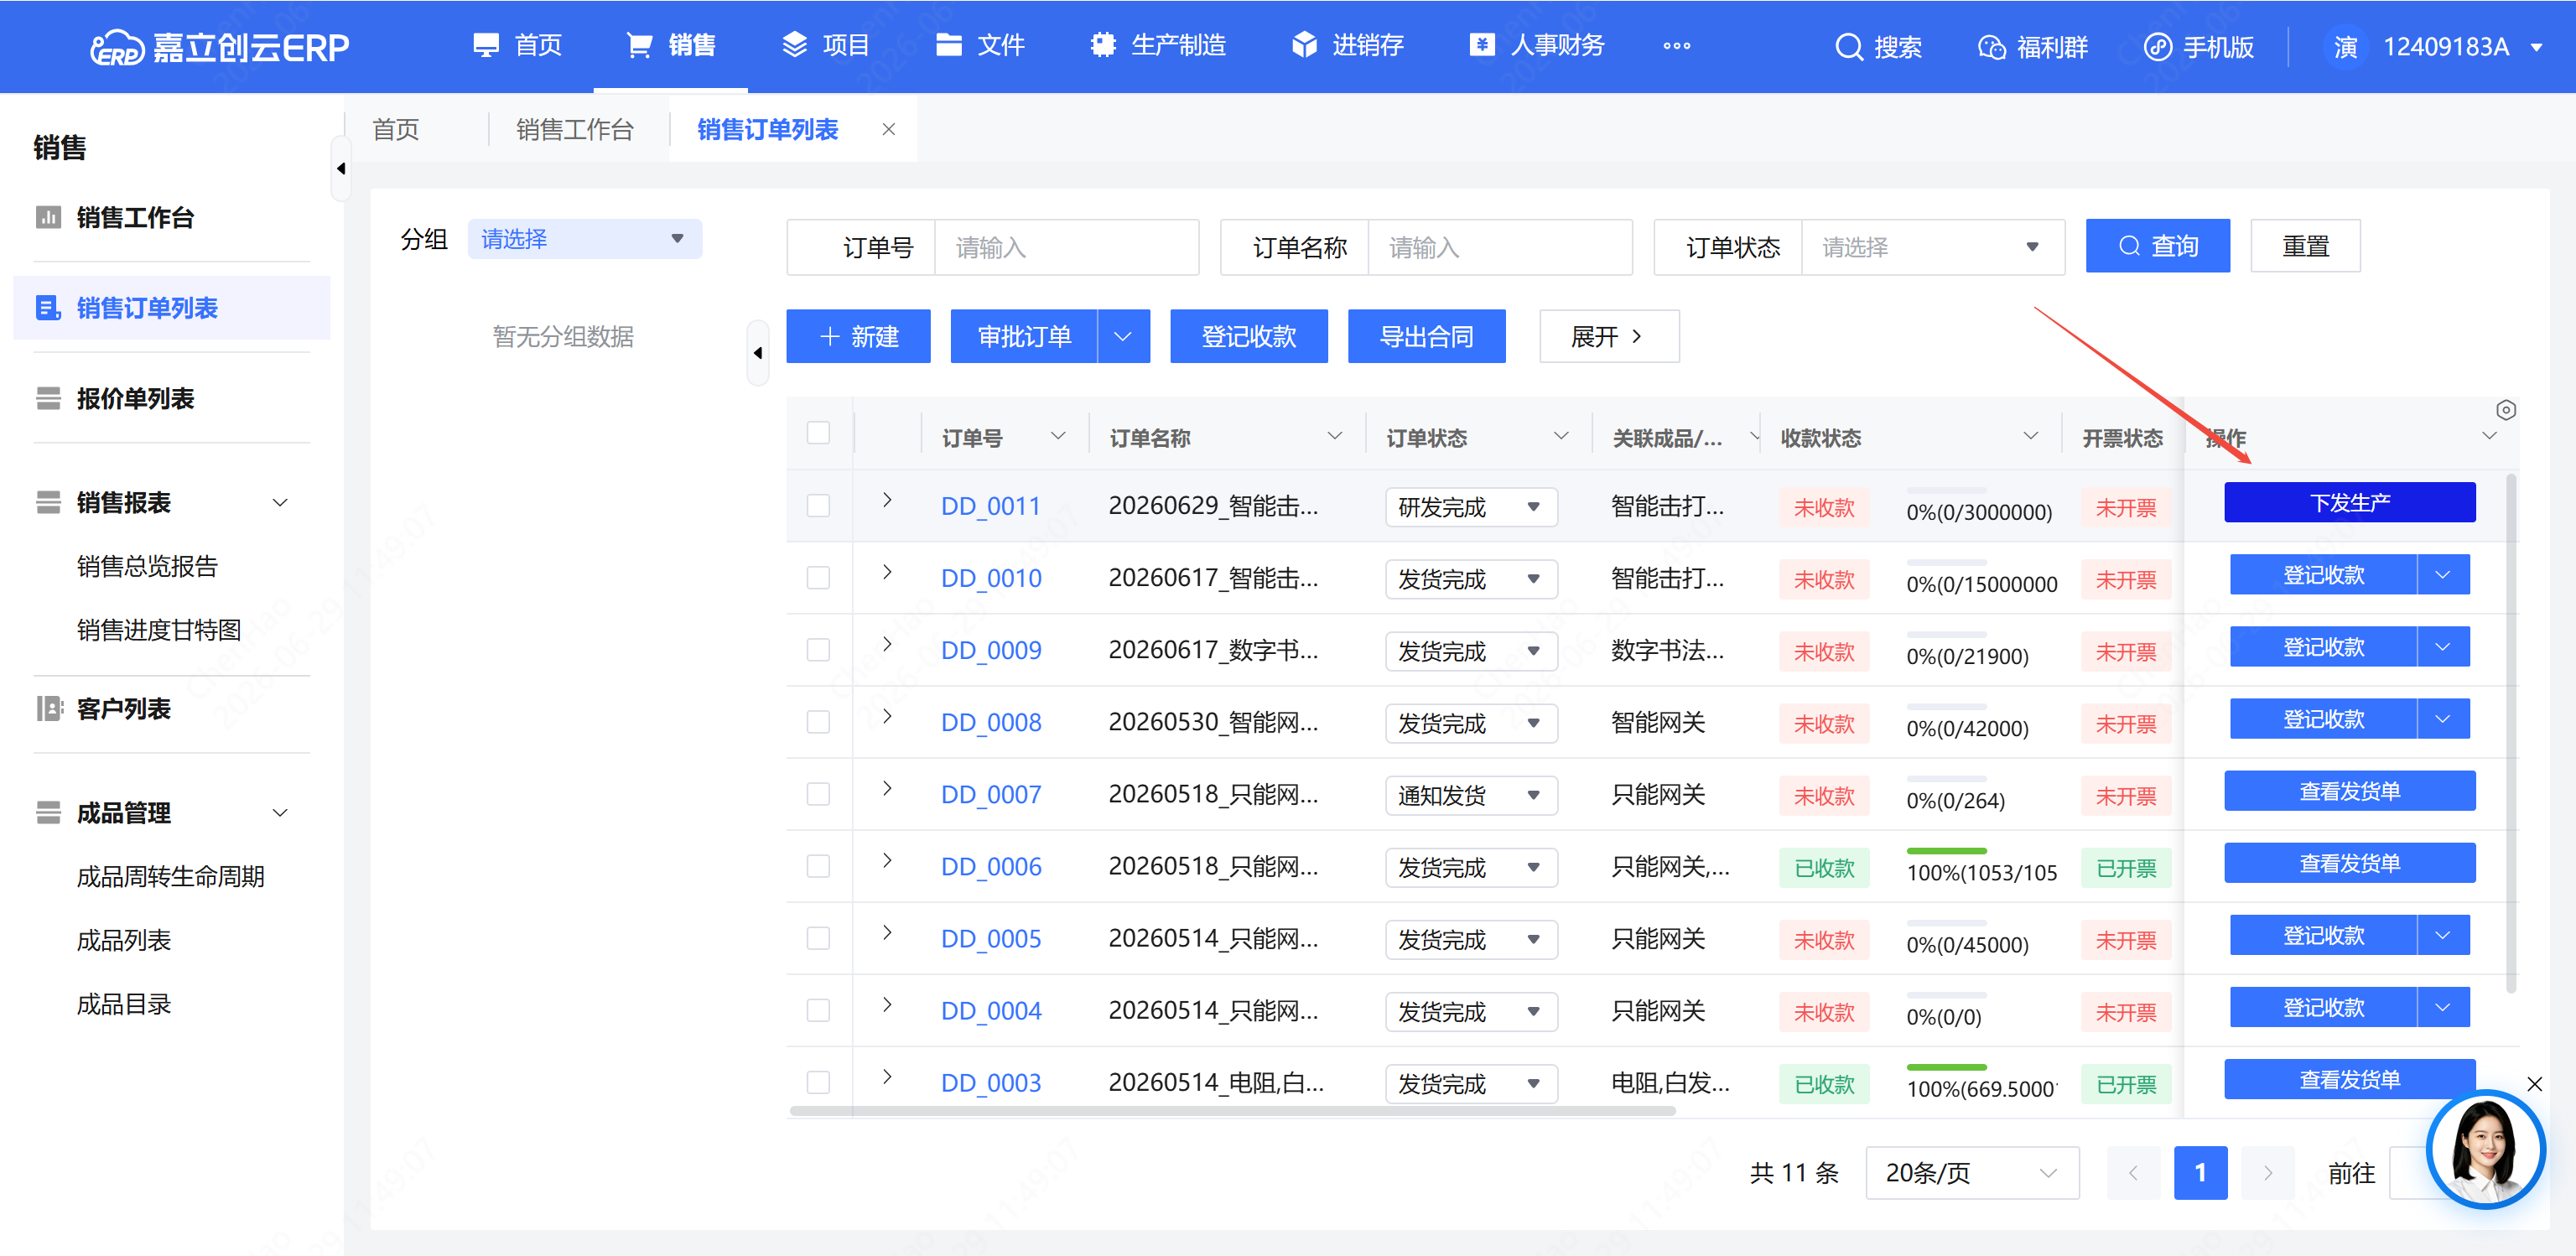Screen dimensions: 2576x1256
Task: Open 成品周转生命周期 in sidebar
Action: (170, 876)
